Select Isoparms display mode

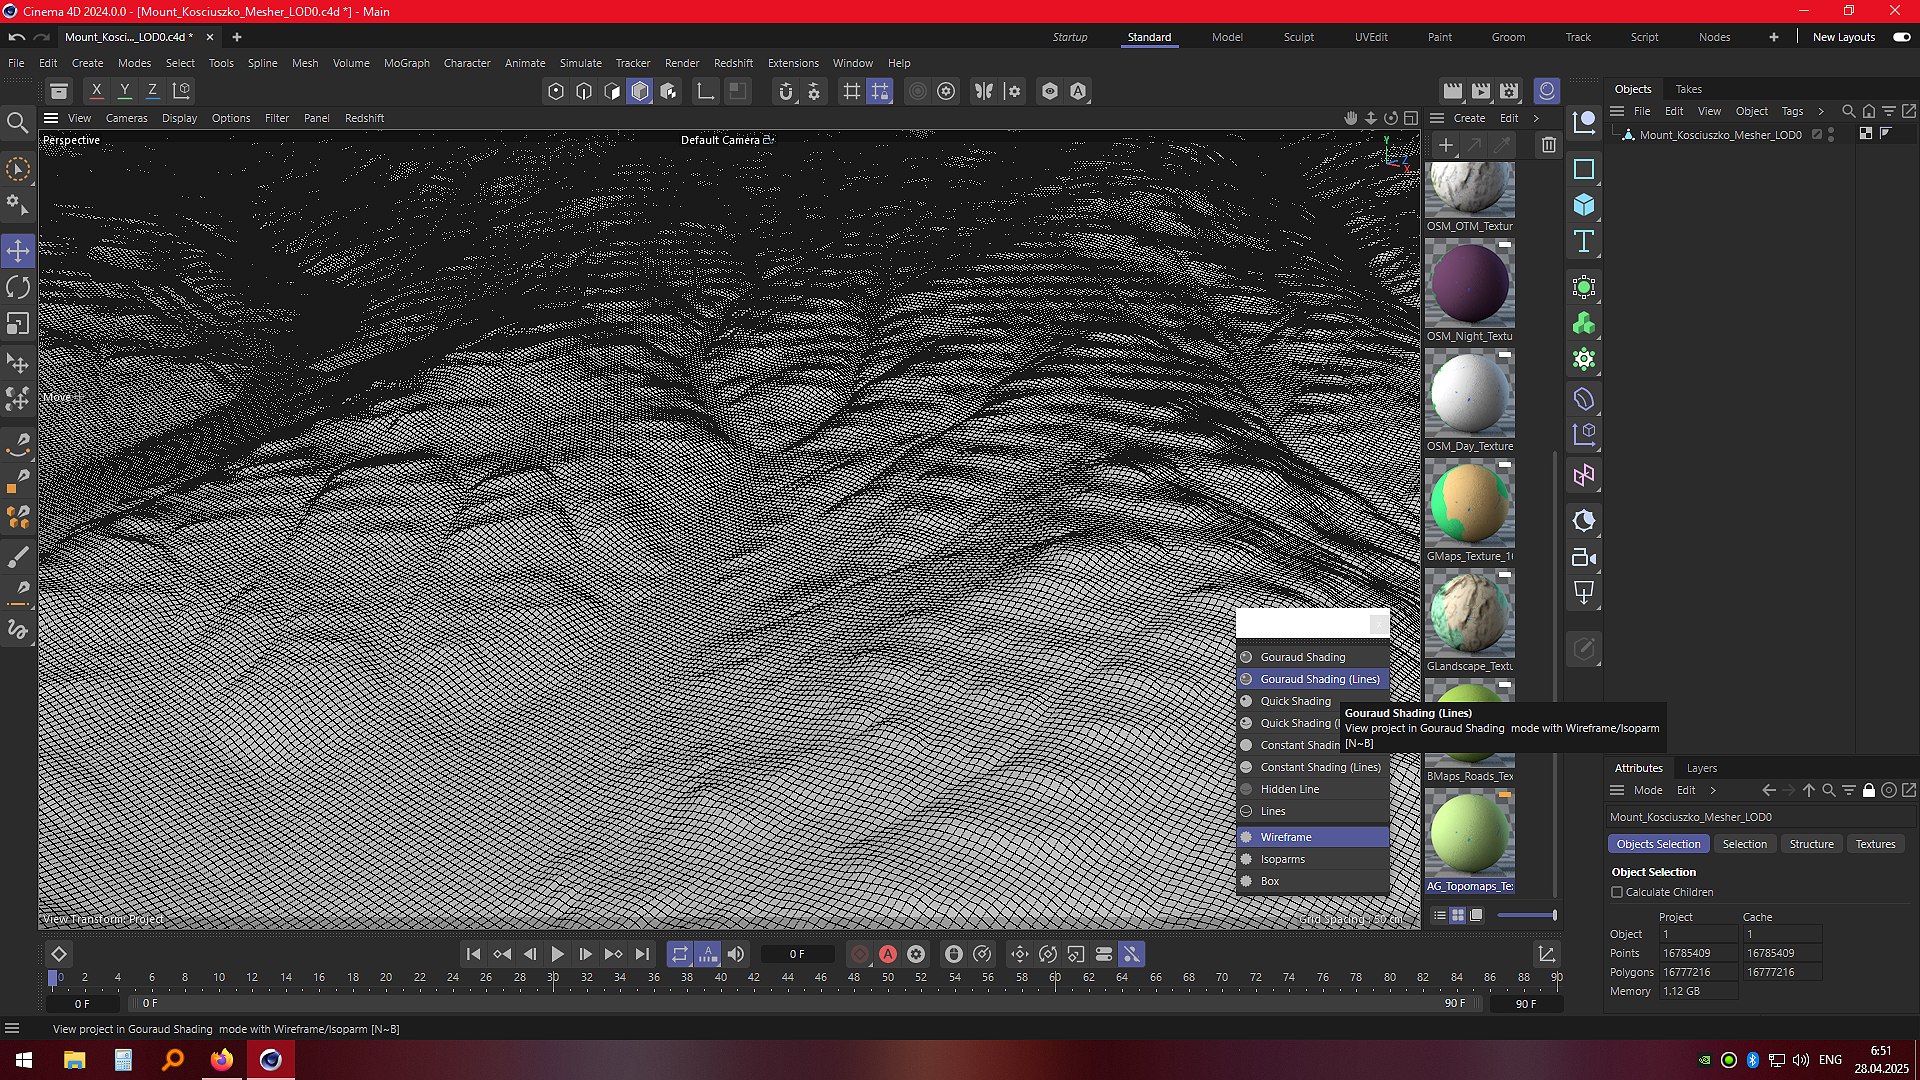1313,859
